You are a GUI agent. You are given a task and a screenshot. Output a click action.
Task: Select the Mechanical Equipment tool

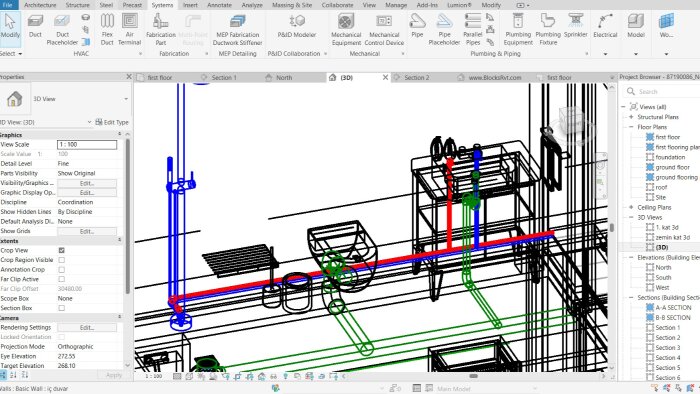click(x=346, y=29)
